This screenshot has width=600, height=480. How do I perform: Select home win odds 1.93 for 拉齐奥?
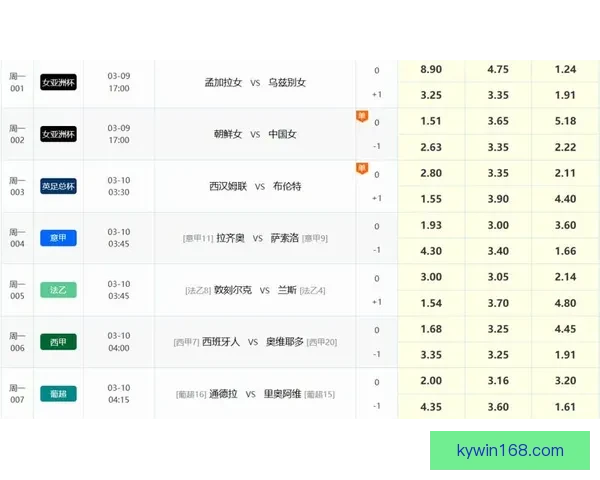pyautogui.click(x=431, y=225)
